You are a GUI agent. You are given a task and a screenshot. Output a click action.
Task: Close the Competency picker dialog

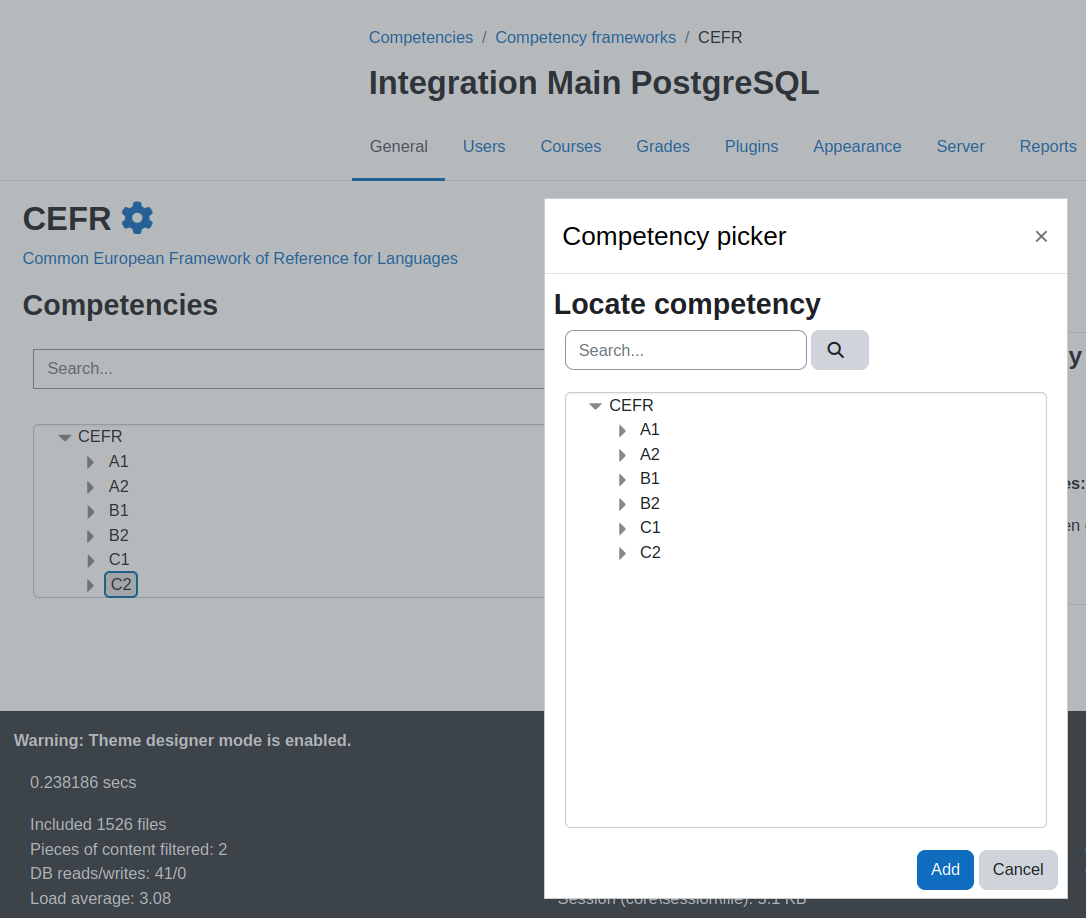pyautogui.click(x=1041, y=236)
